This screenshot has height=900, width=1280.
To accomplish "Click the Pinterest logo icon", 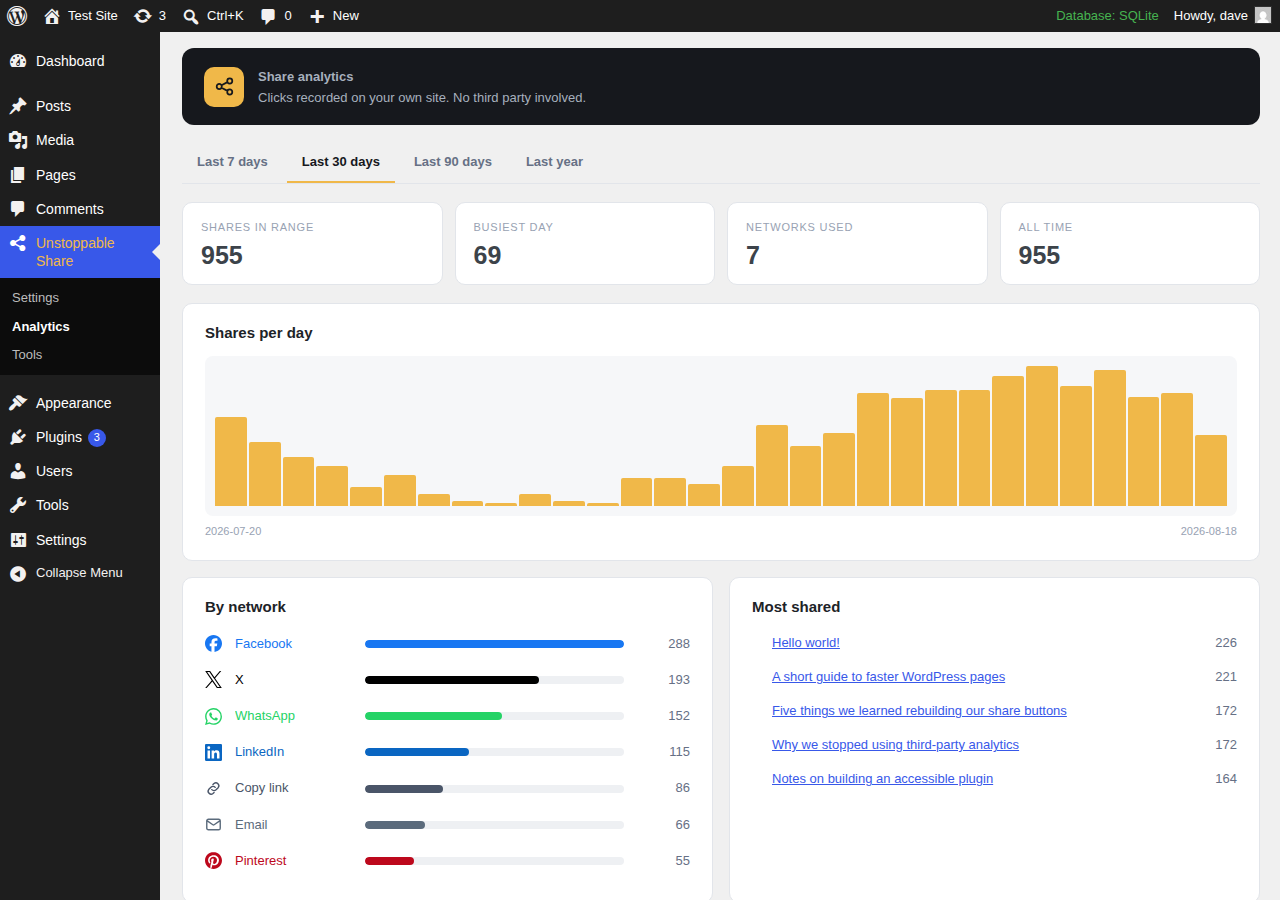I will (x=213, y=861).
